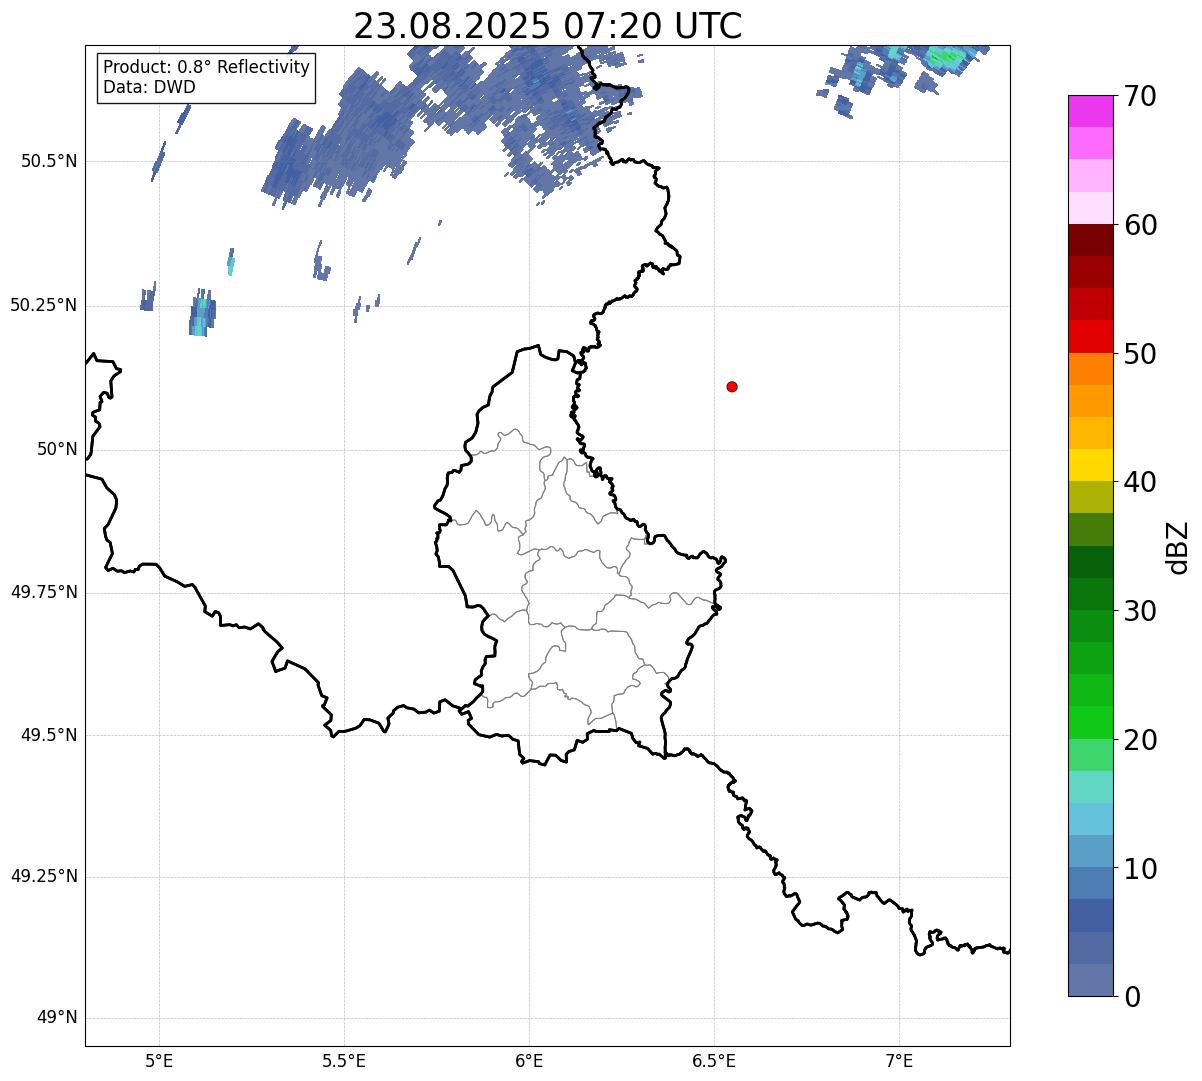Click the colorbar value 60
Image resolution: width=1202 pixels, height=1081 pixels.
(1140, 225)
